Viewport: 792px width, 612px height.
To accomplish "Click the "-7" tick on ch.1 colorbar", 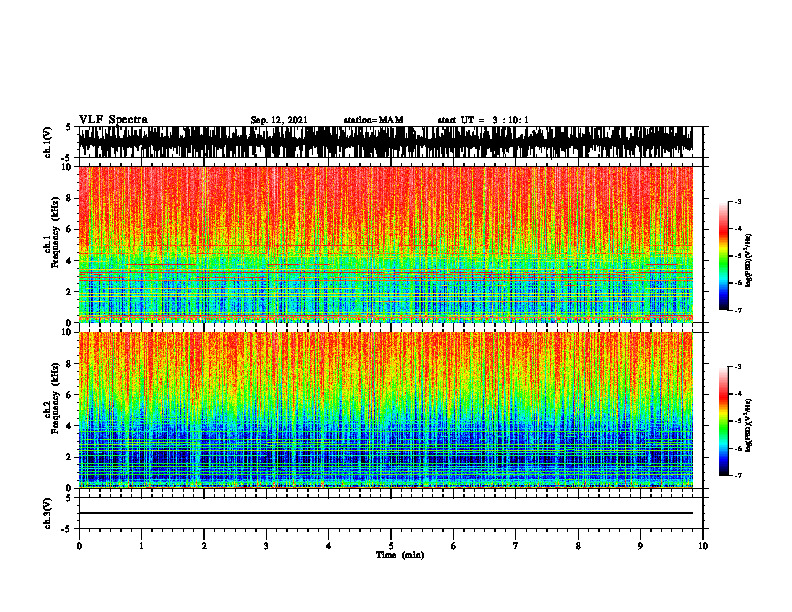I will coord(738,310).
